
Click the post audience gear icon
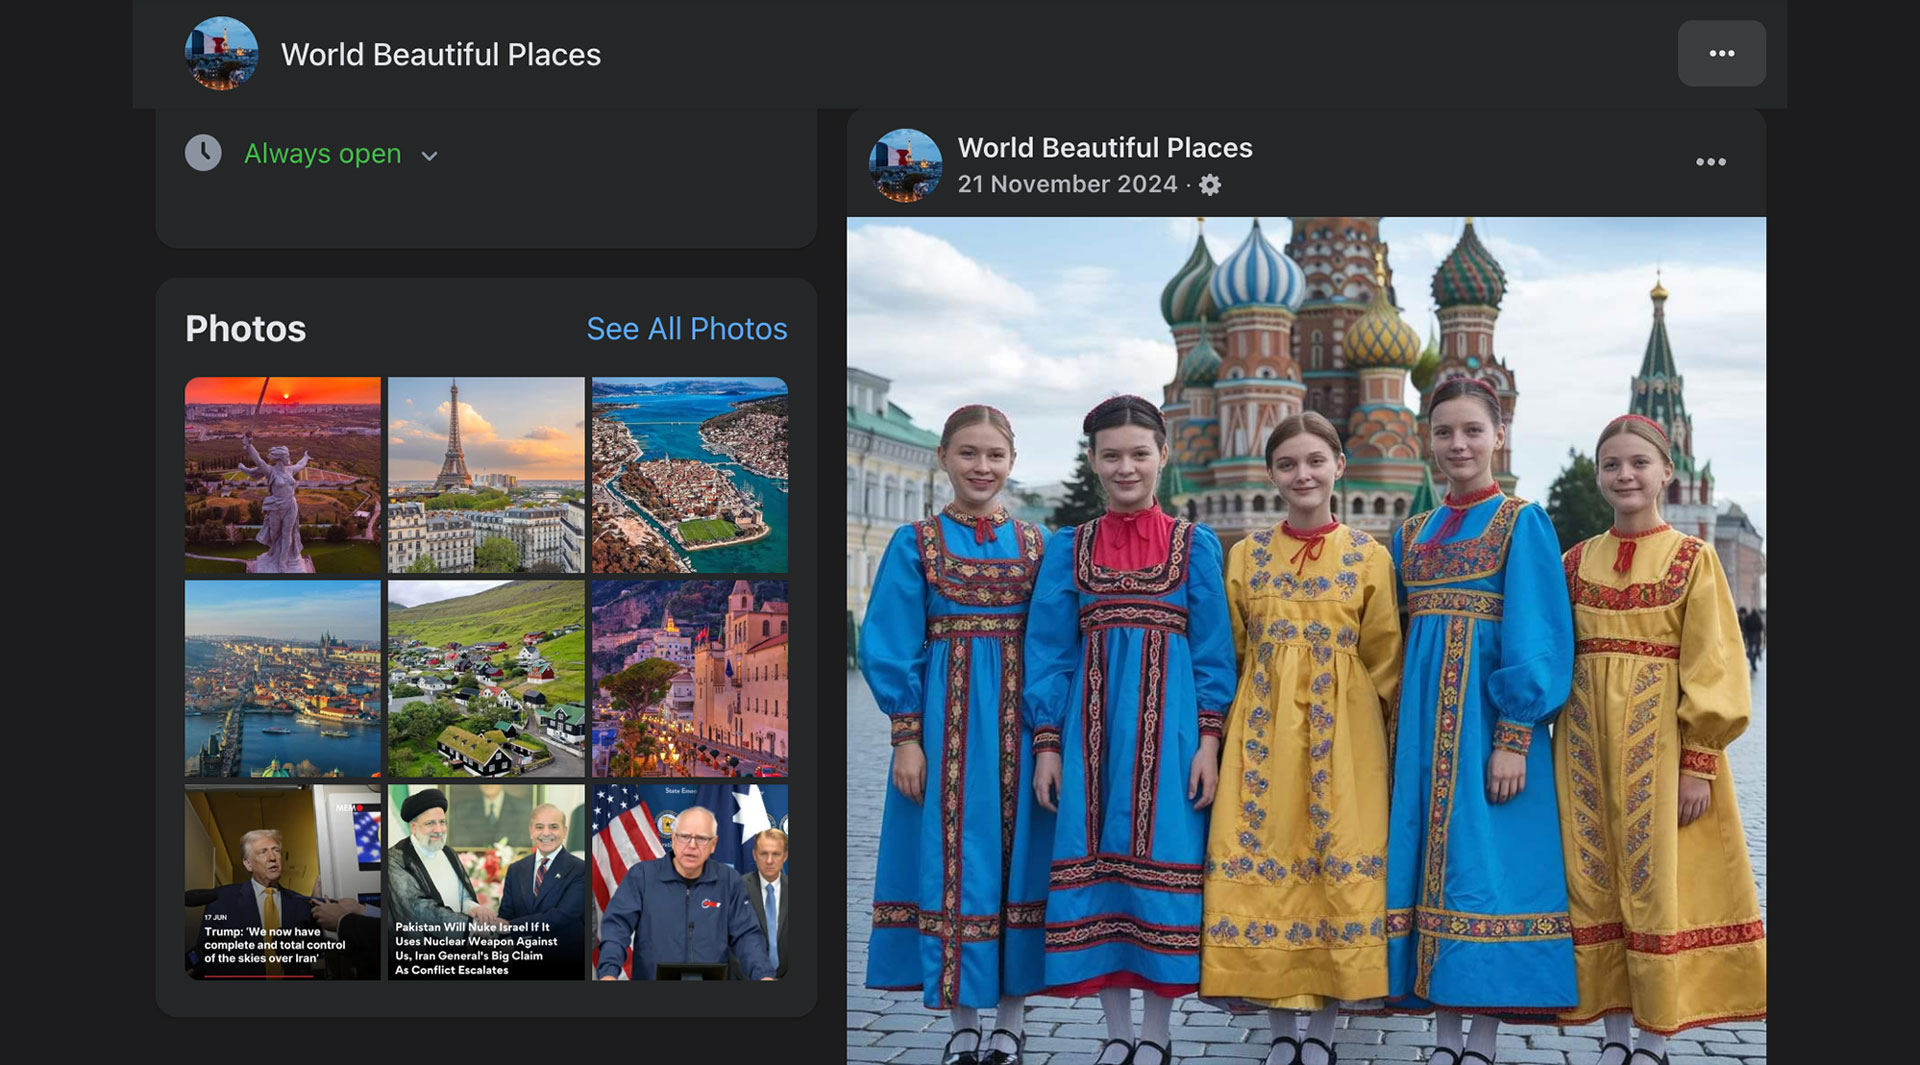point(1210,185)
